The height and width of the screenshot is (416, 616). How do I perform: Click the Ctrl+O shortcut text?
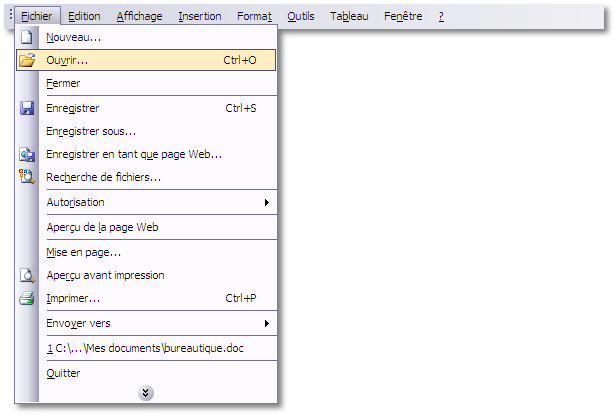(x=240, y=60)
